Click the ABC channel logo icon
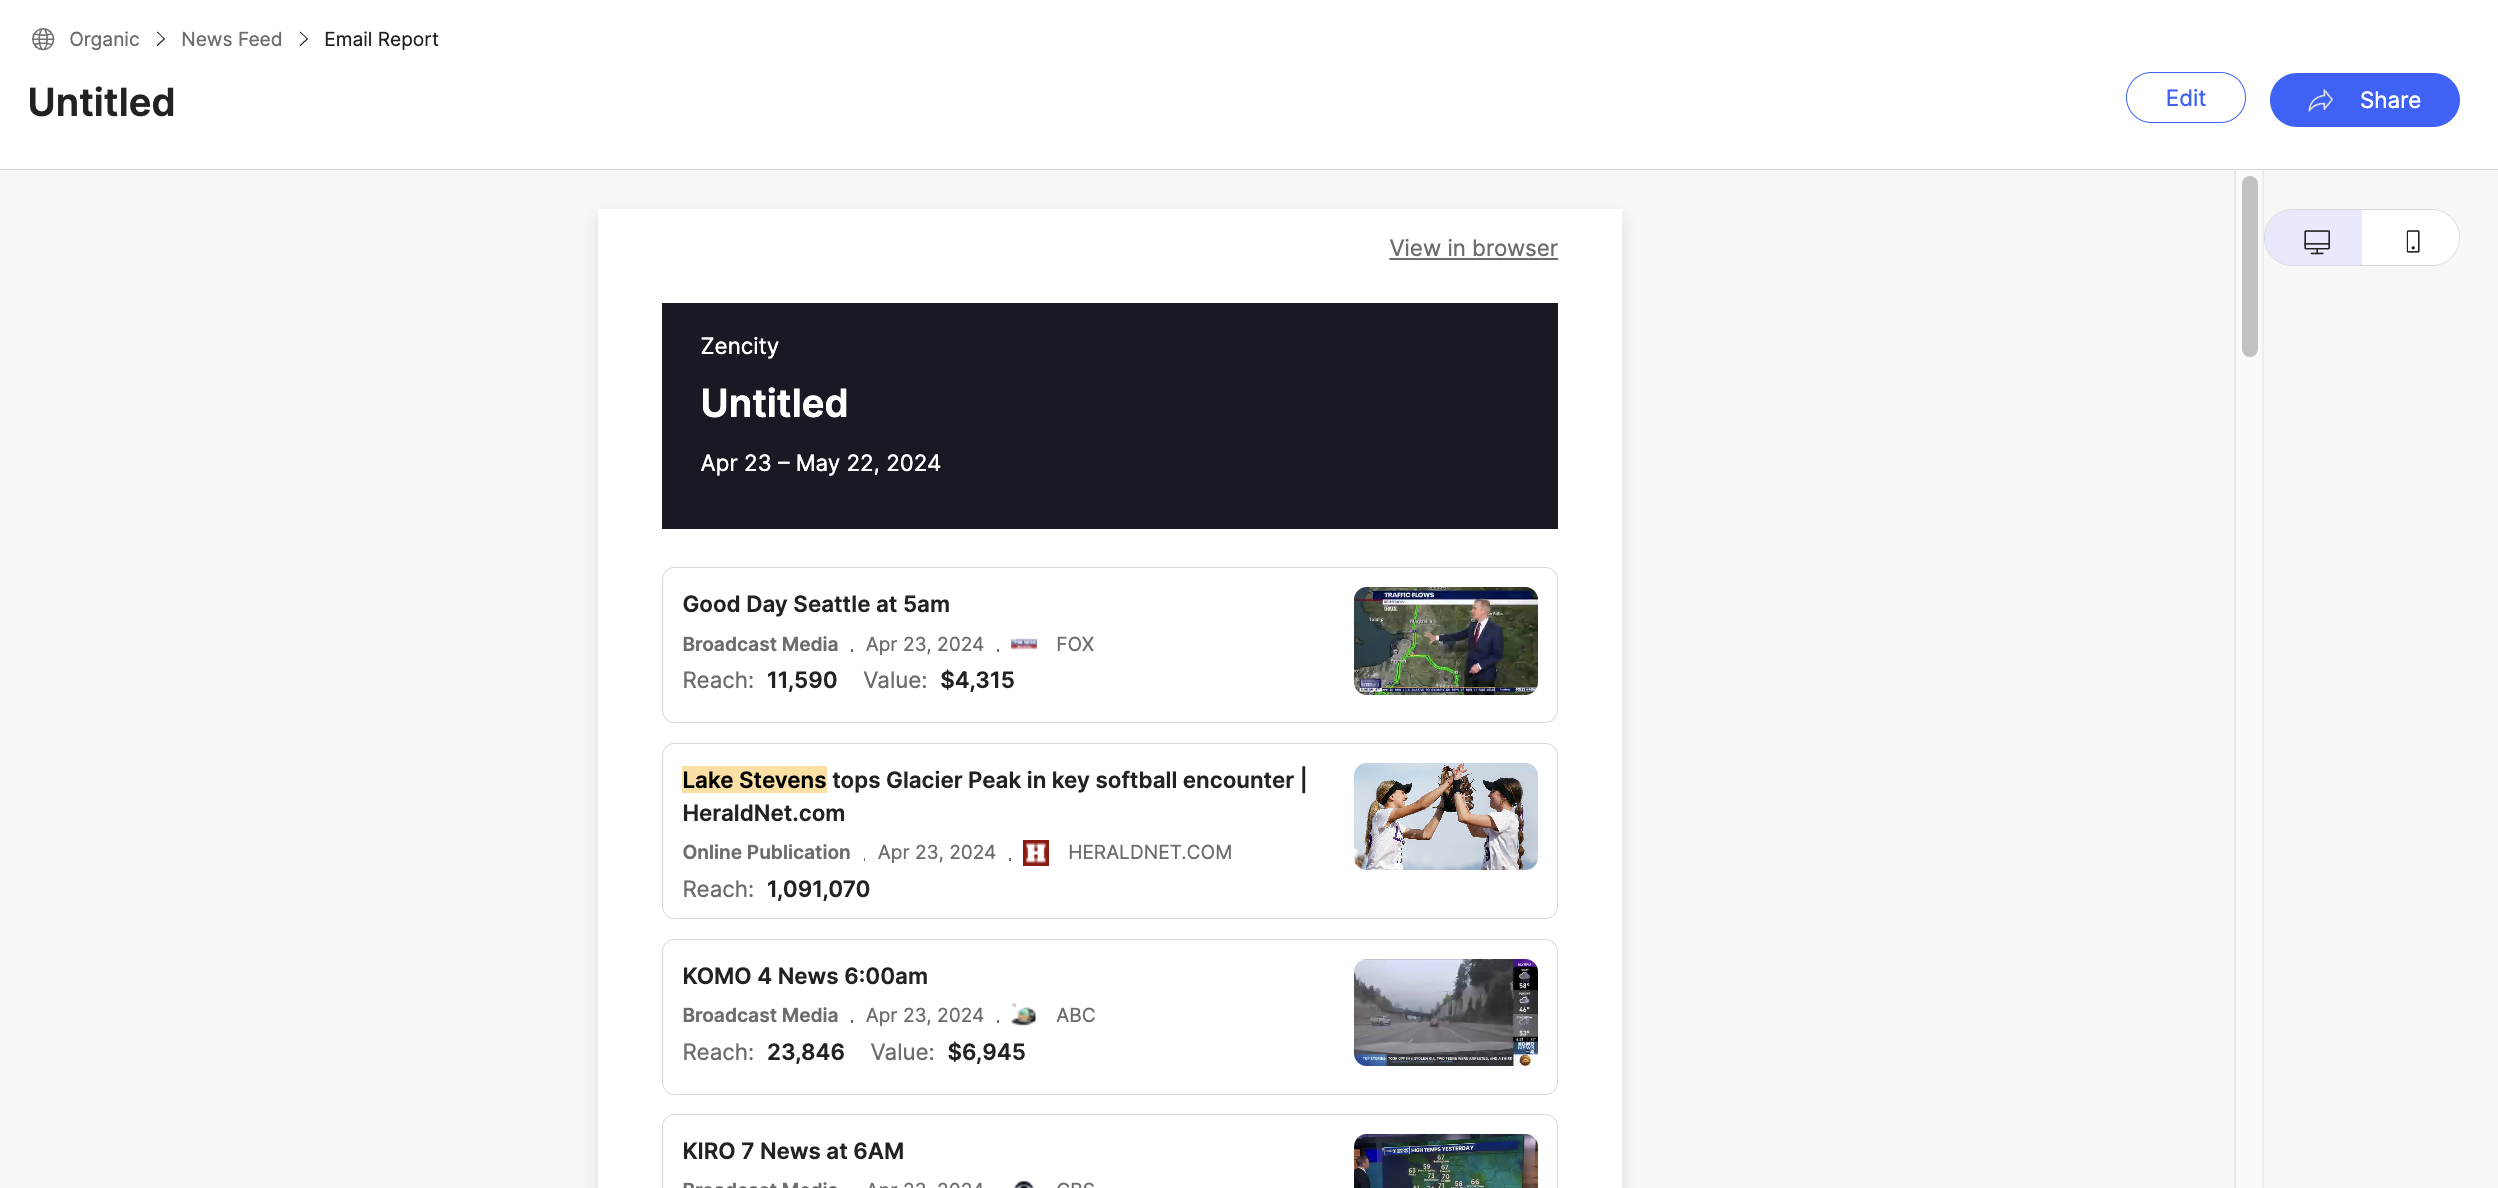The width and height of the screenshot is (2498, 1188). [1023, 1015]
